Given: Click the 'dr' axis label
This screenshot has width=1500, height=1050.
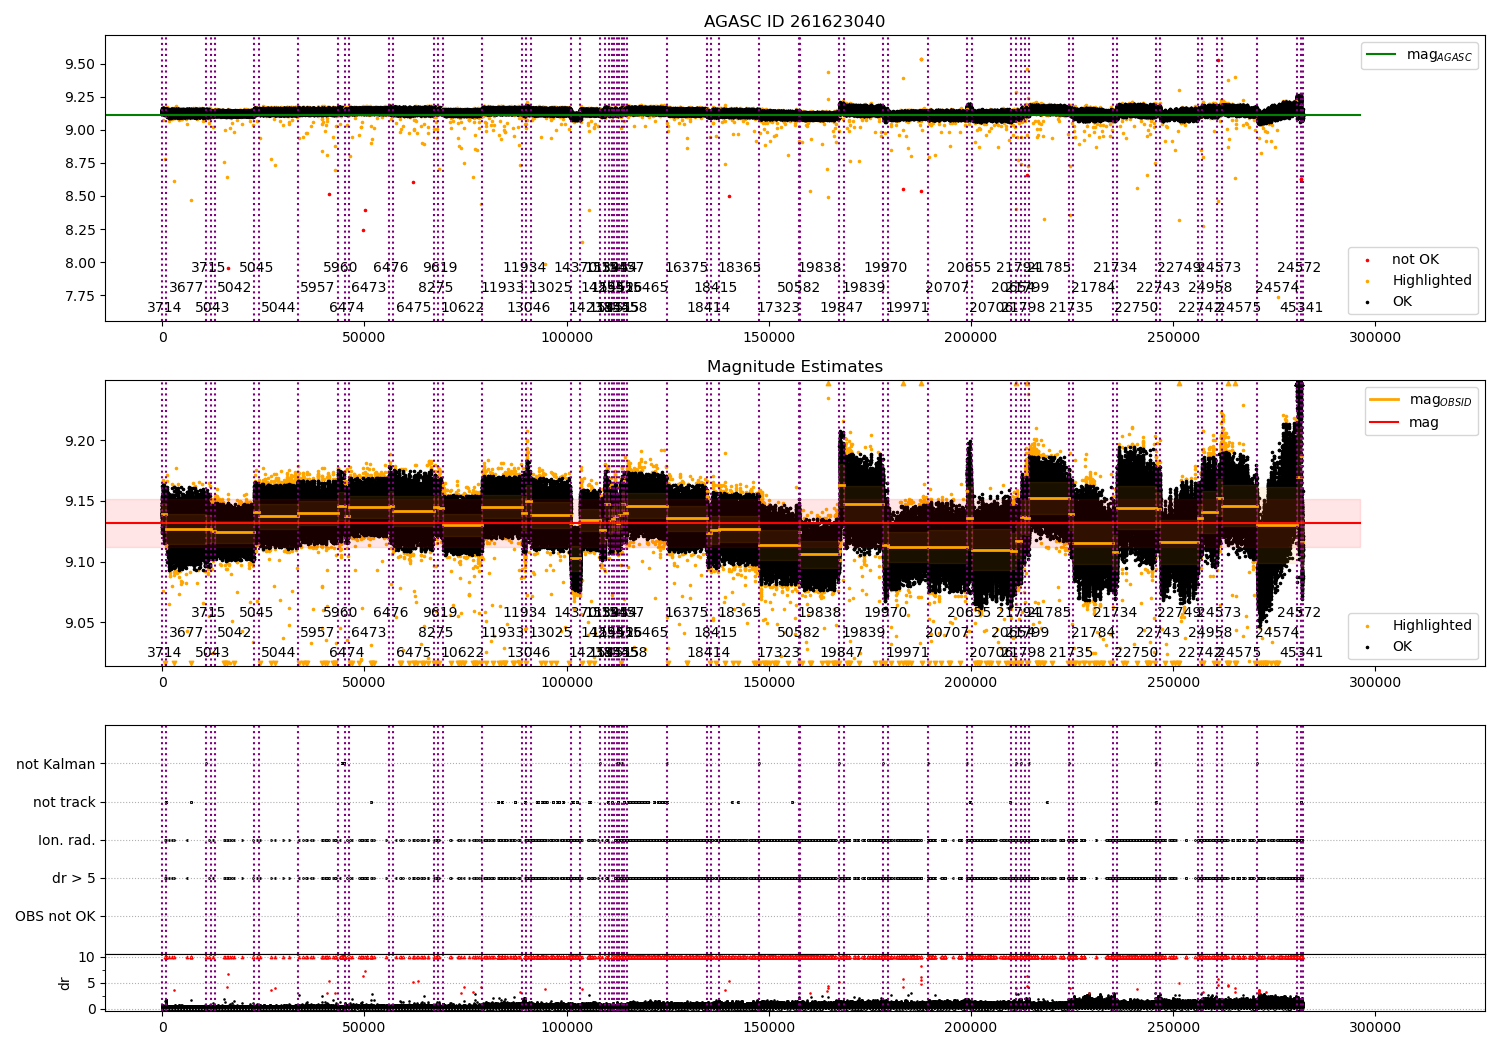Looking at the screenshot, I should point(65,983).
